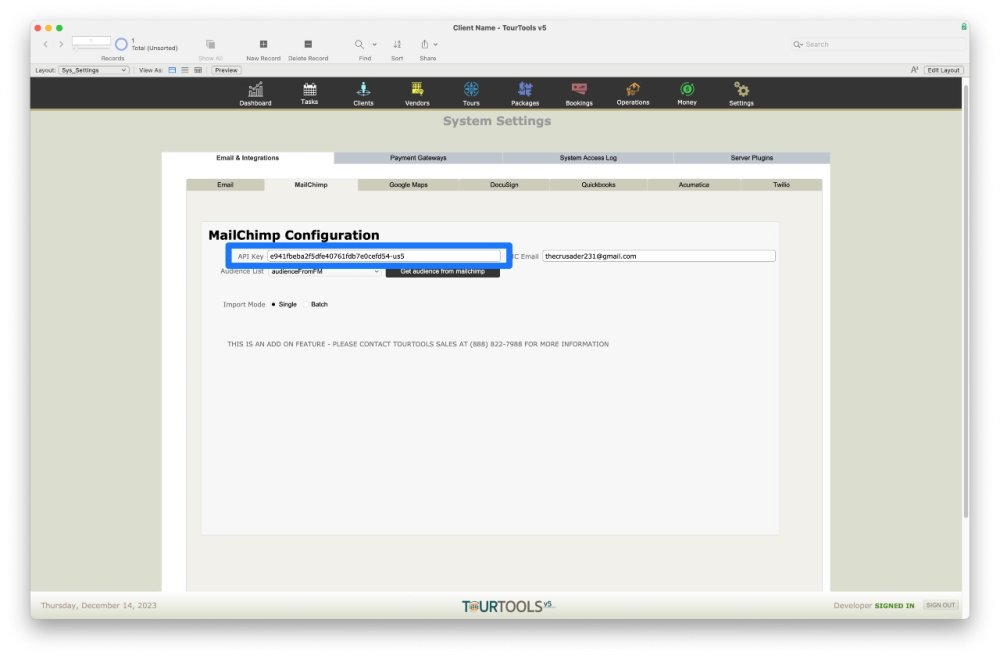Switch to Payment Gateways tab
The width and height of the screenshot is (1000, 659).
coord(418,158)
